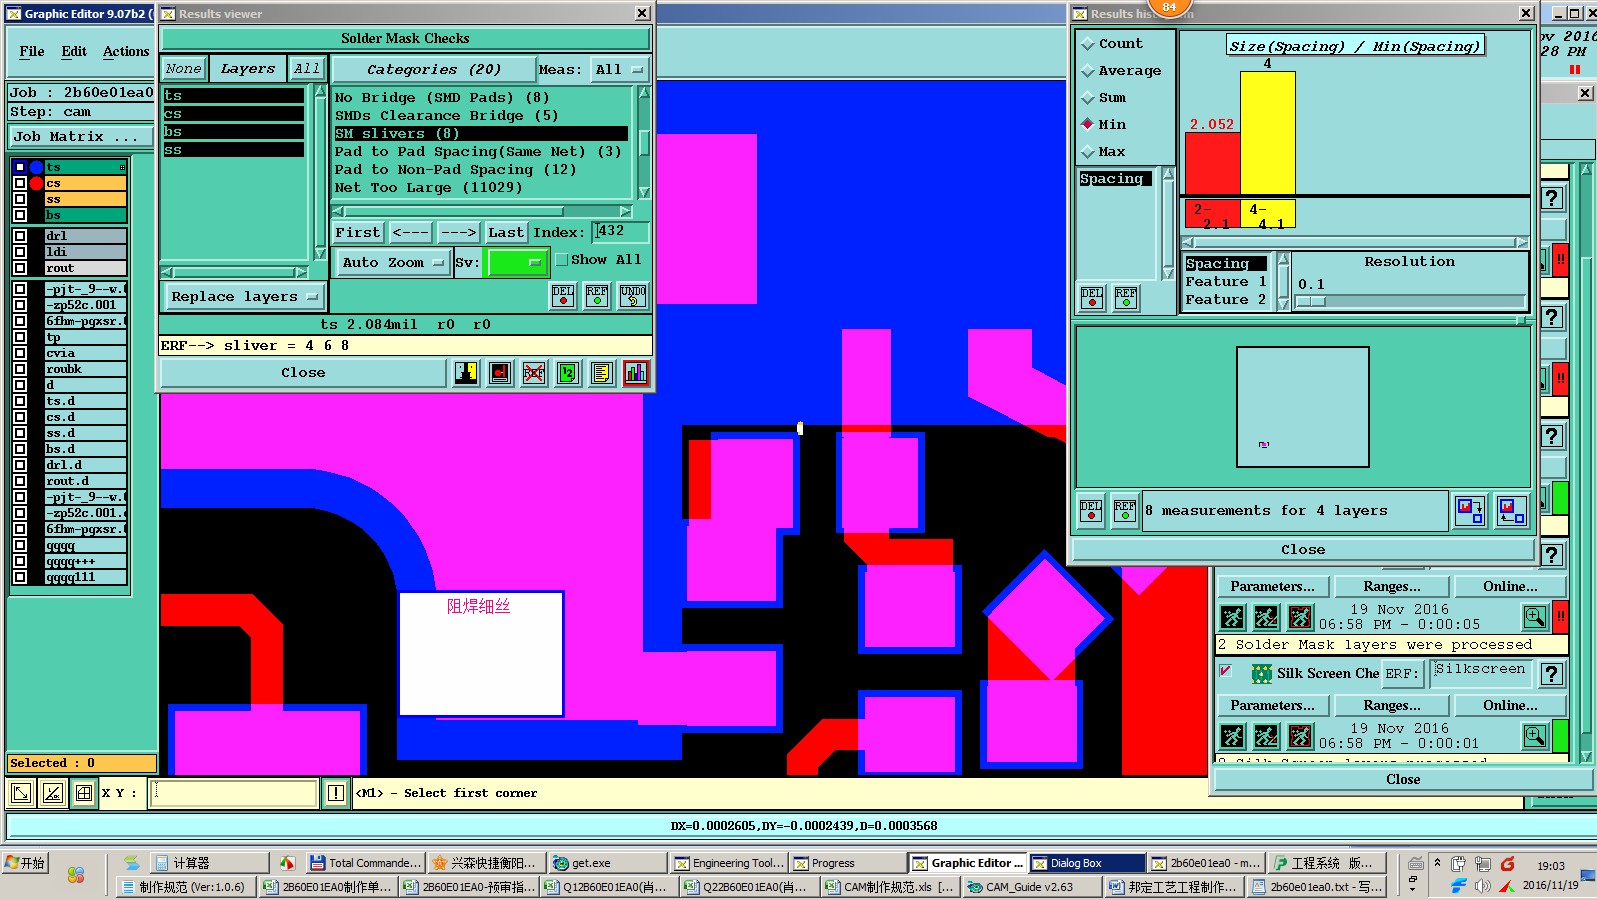Open Solder Mask results magnifier icon
Viewport: 1597px width, 900px height.
tap(1535, 617)
